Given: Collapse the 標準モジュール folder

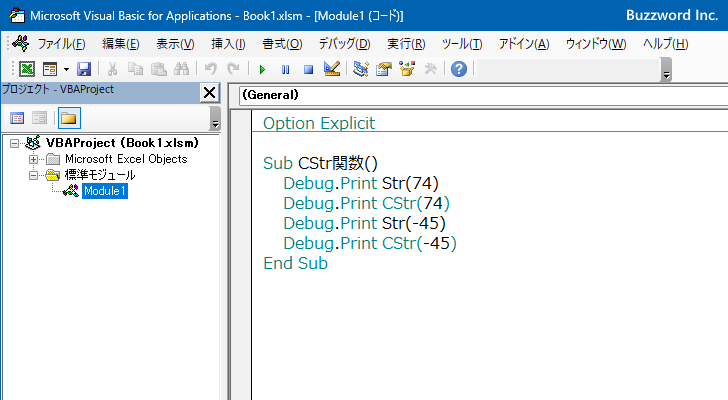Looking at the screenshot, I should 33,175.
